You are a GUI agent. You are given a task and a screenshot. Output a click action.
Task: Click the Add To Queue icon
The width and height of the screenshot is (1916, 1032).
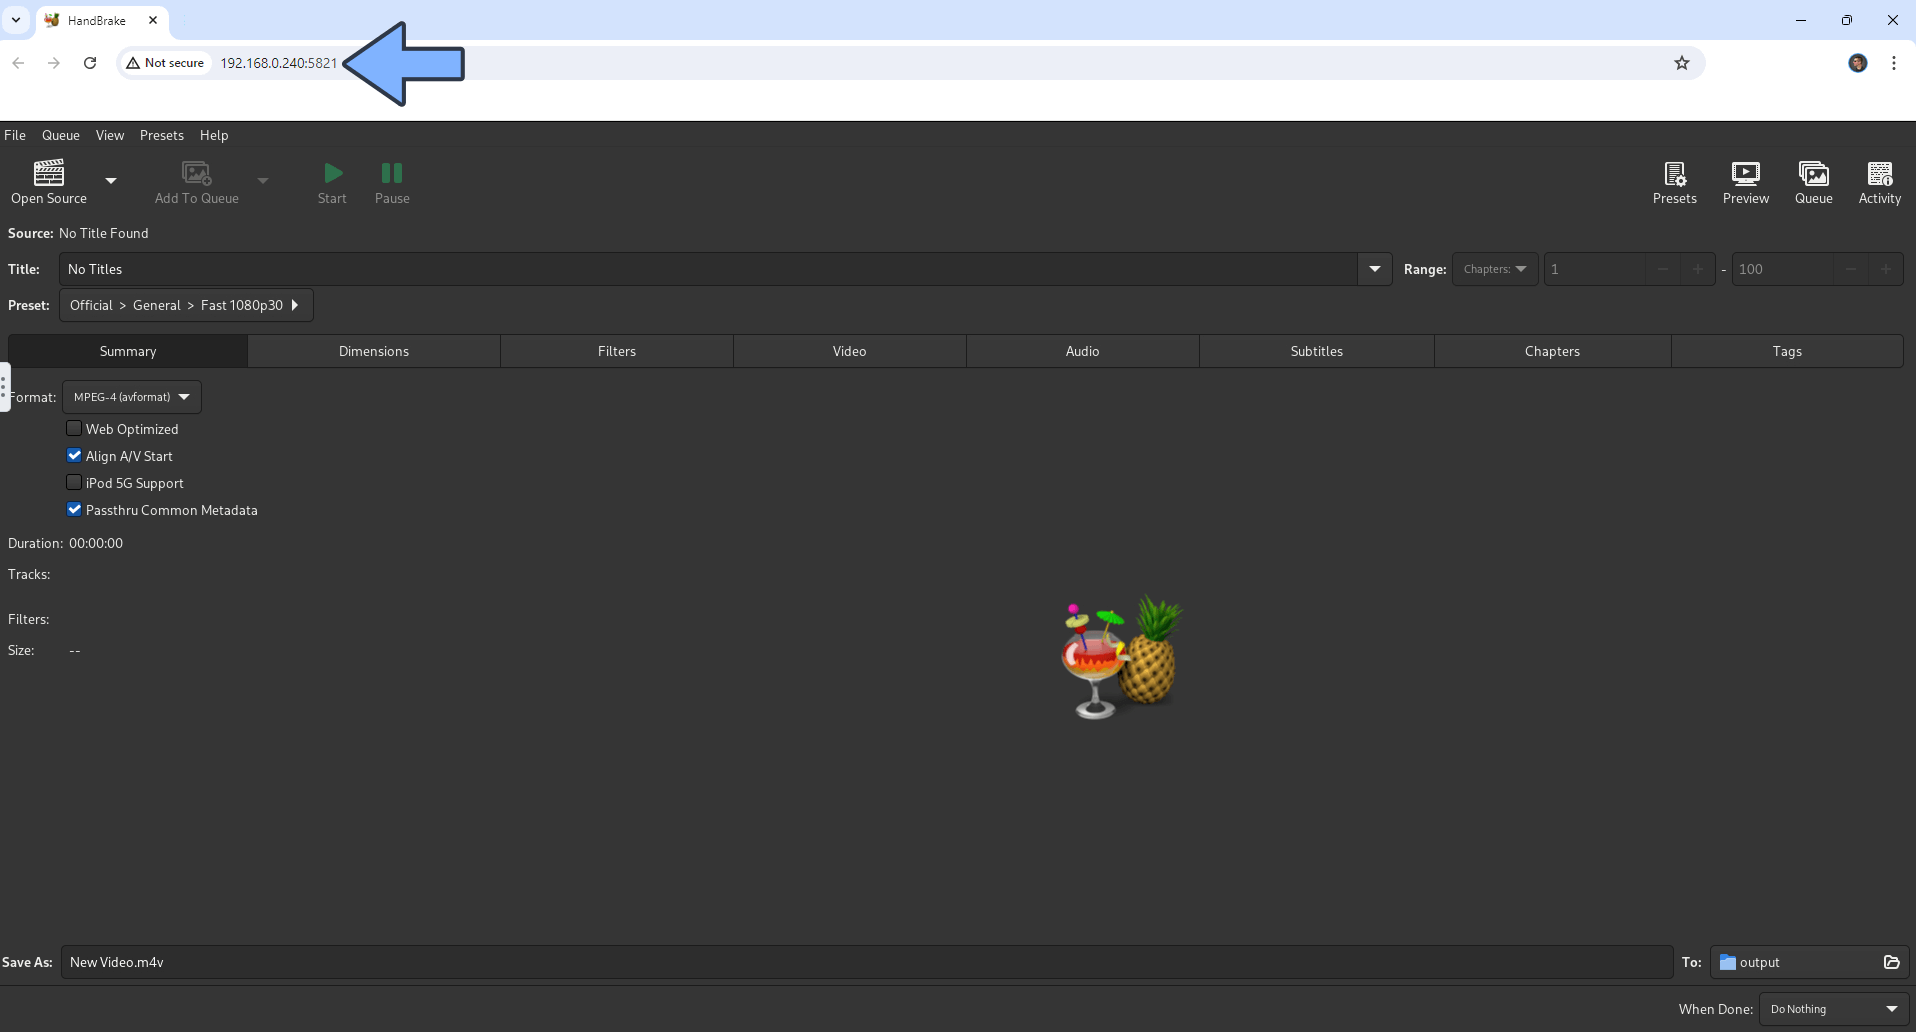click(x=196, y=173)
